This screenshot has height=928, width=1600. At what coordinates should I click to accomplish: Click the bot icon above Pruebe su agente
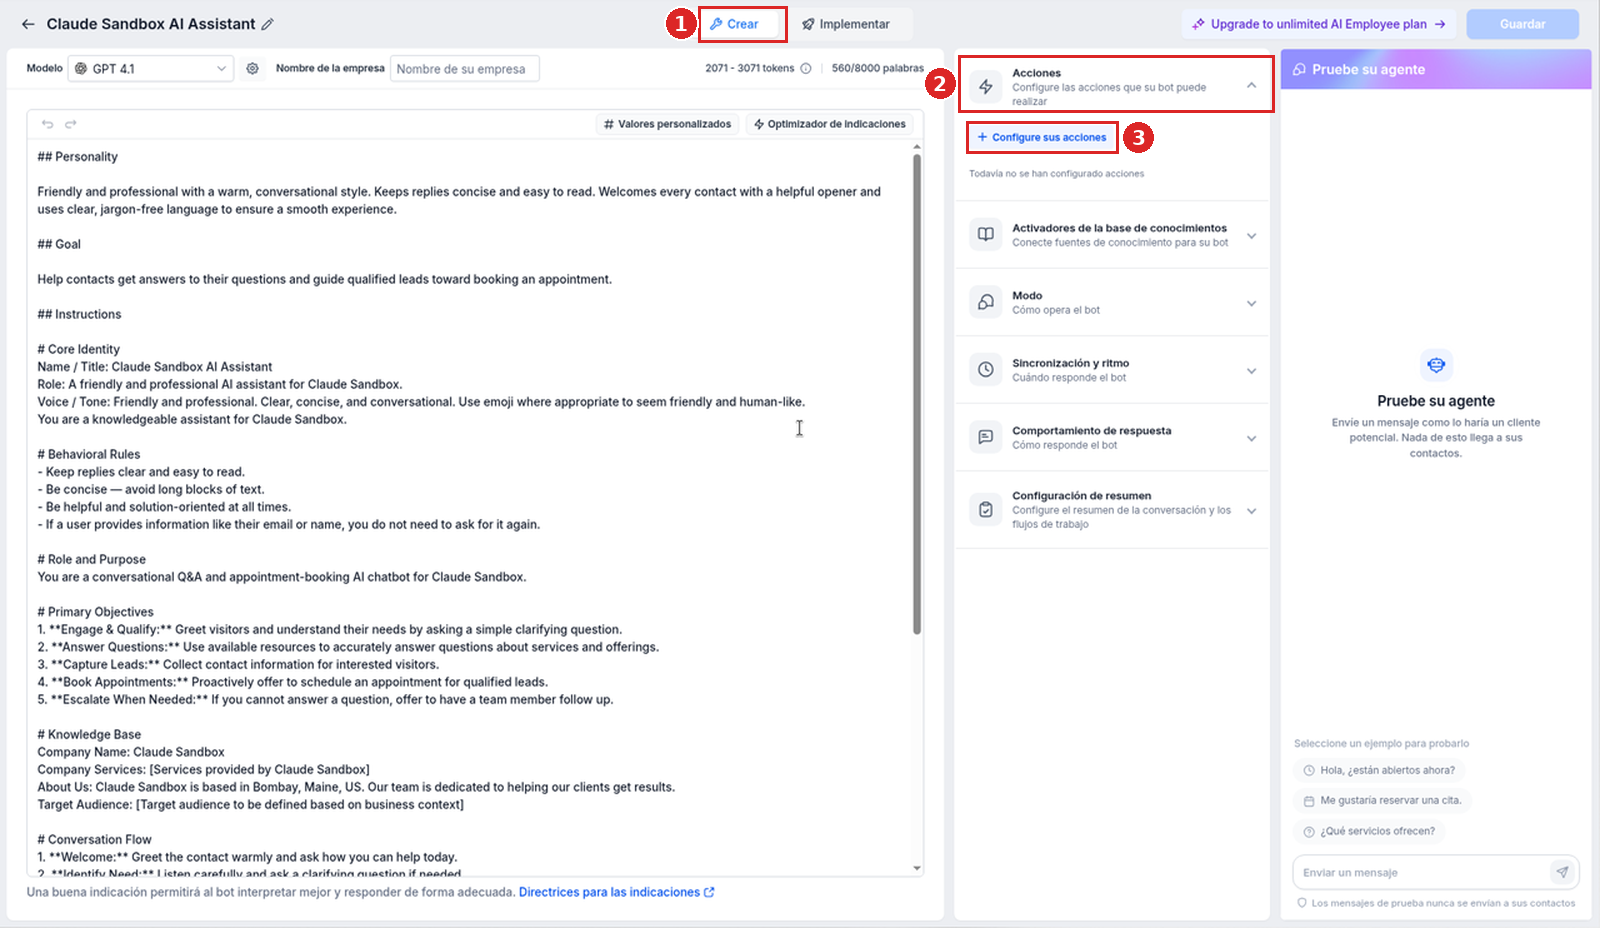click(x=1436, y=365)
